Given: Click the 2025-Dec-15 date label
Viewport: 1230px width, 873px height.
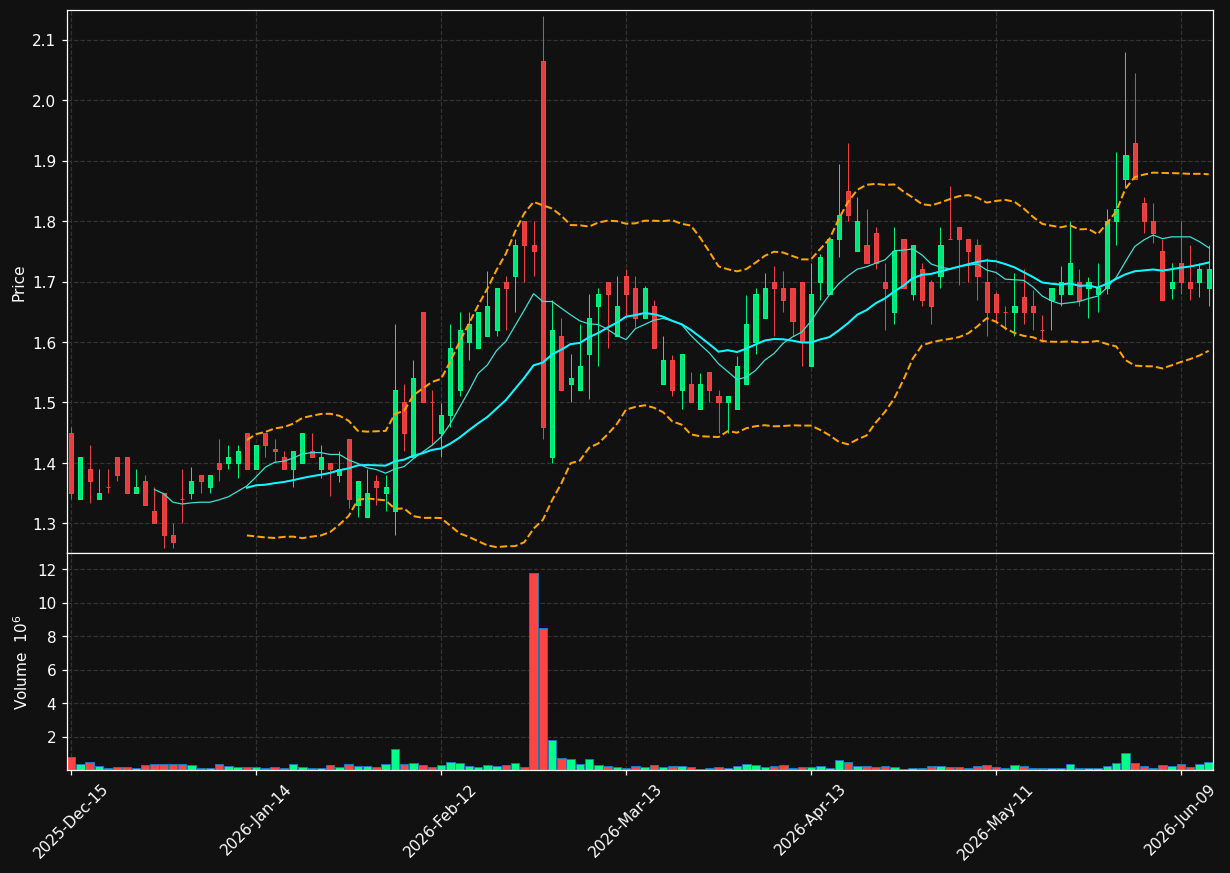Looking at the screenshot, I should (x=70, y=821).
